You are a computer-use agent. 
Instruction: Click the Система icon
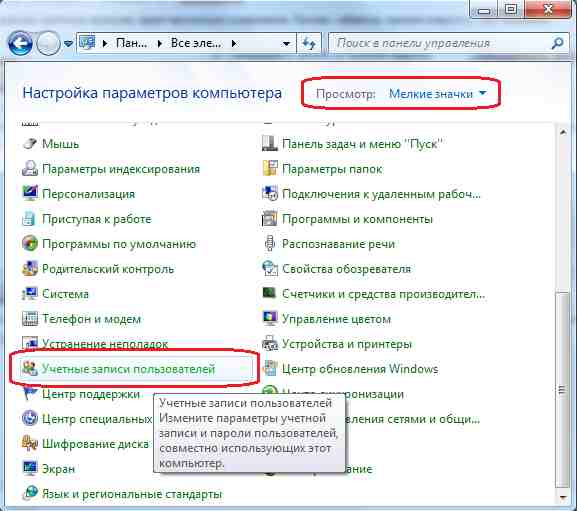pos(29,294)
